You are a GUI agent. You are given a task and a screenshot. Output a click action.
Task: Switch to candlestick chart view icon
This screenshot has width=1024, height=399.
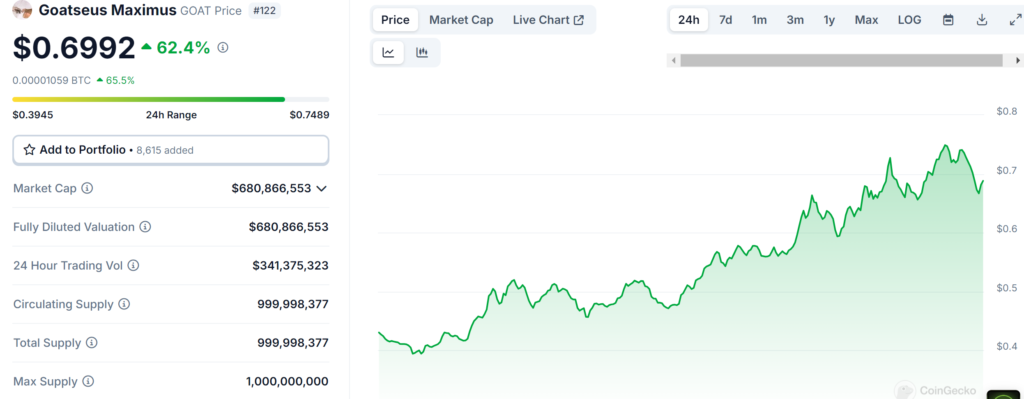(422, 53)
